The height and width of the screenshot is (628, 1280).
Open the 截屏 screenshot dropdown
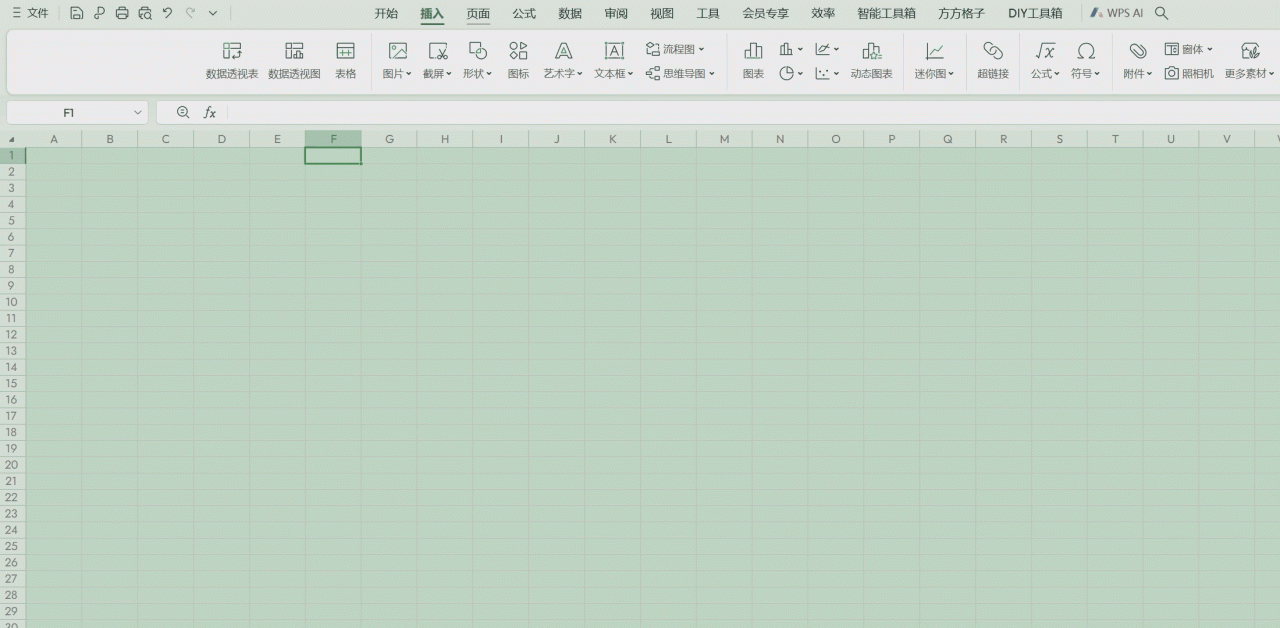[437, 61]
